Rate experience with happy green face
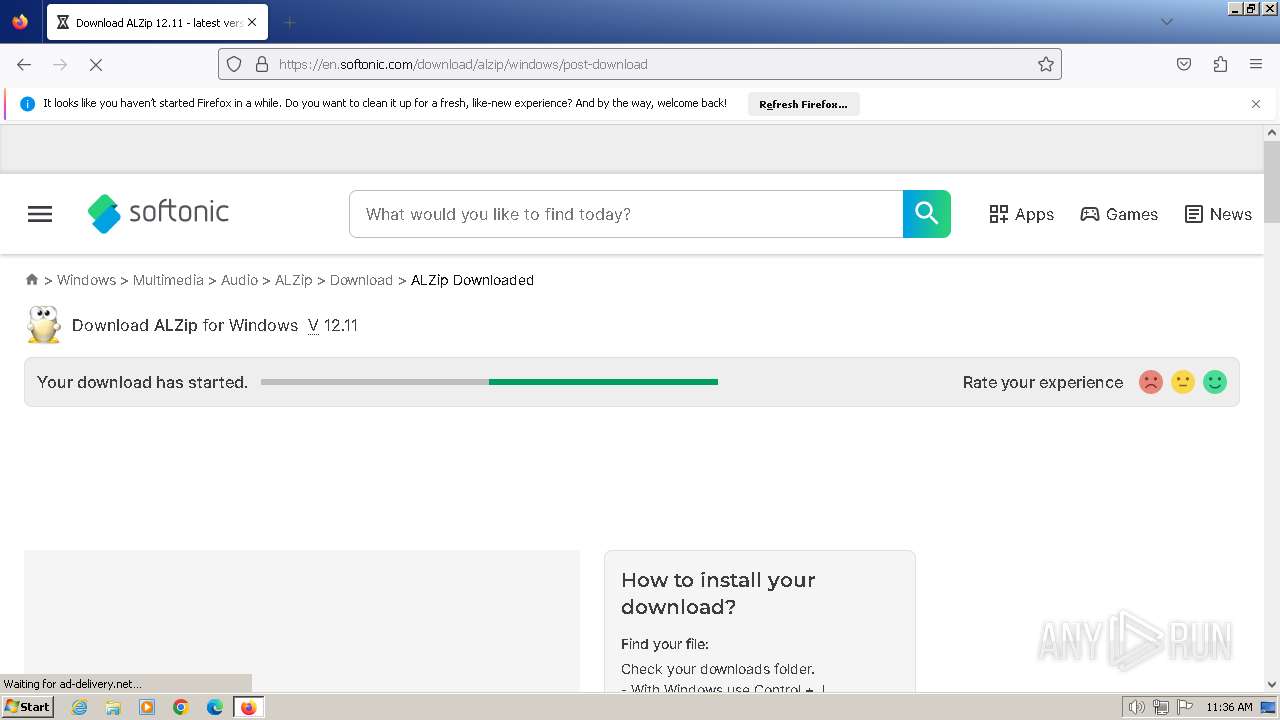 pyautogui.click(x=1215, y=382)
